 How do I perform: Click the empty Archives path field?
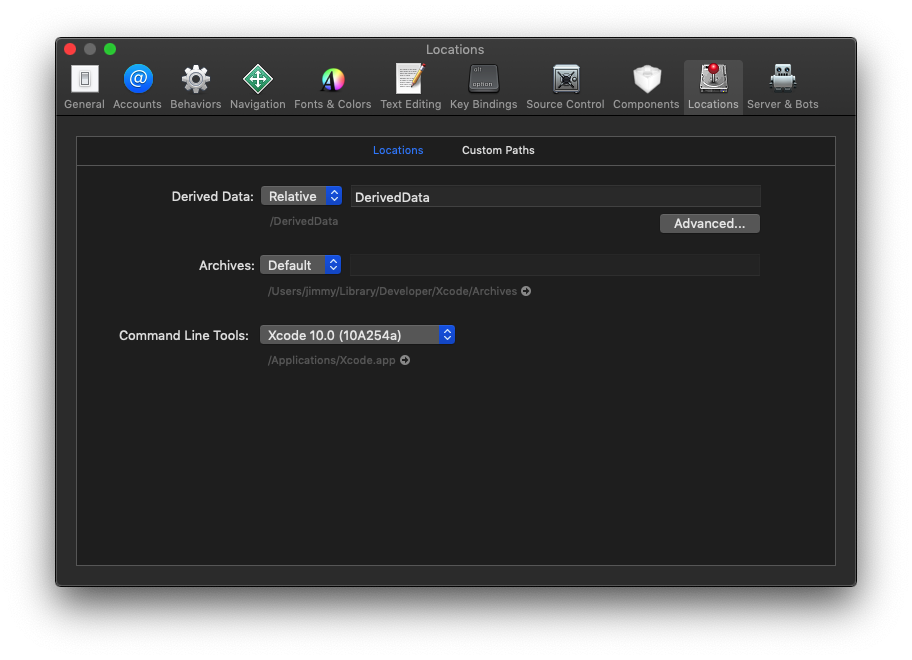[x=555, y=265]
